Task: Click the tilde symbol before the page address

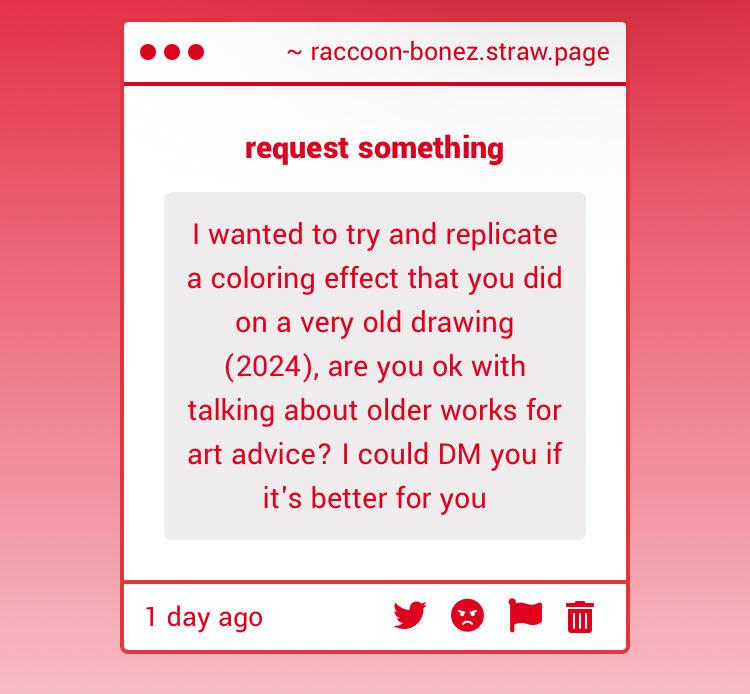Action: 294,52
